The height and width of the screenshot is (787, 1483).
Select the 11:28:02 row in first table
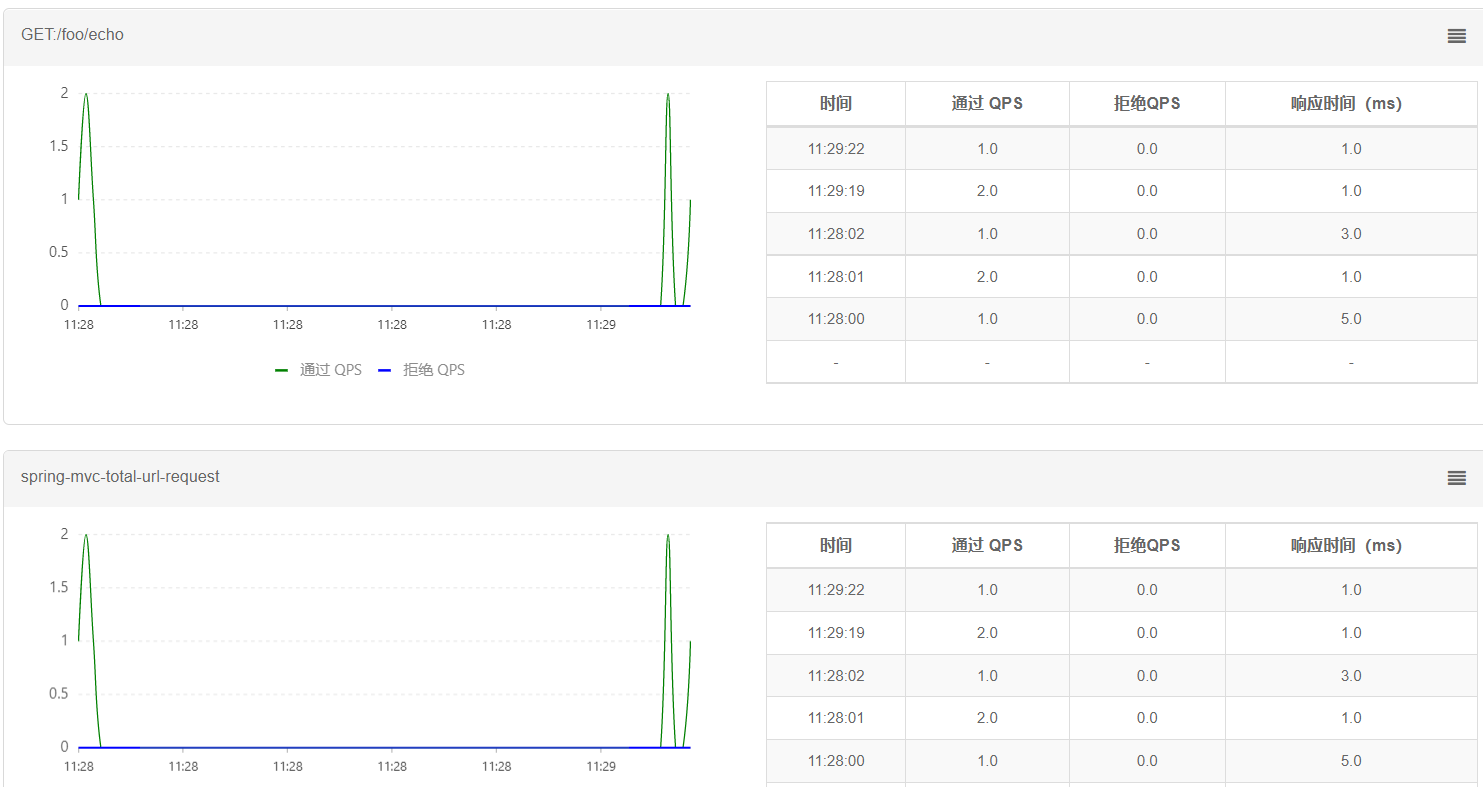pyautogui.click(x=1122, y=234)
